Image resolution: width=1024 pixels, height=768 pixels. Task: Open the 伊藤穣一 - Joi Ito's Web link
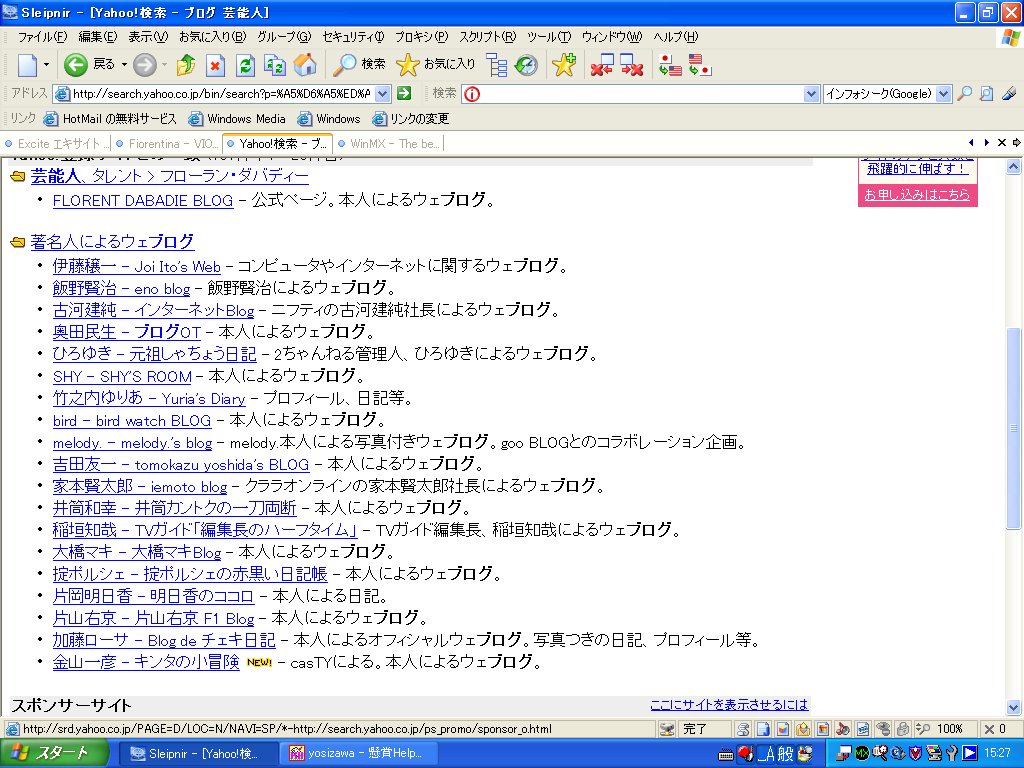coord(136,266)
